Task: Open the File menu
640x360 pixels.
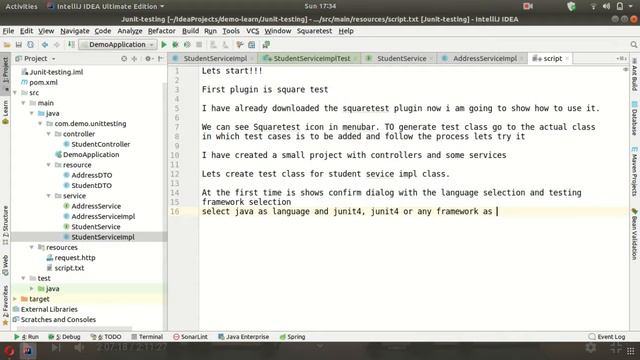Action: [8, 31]
